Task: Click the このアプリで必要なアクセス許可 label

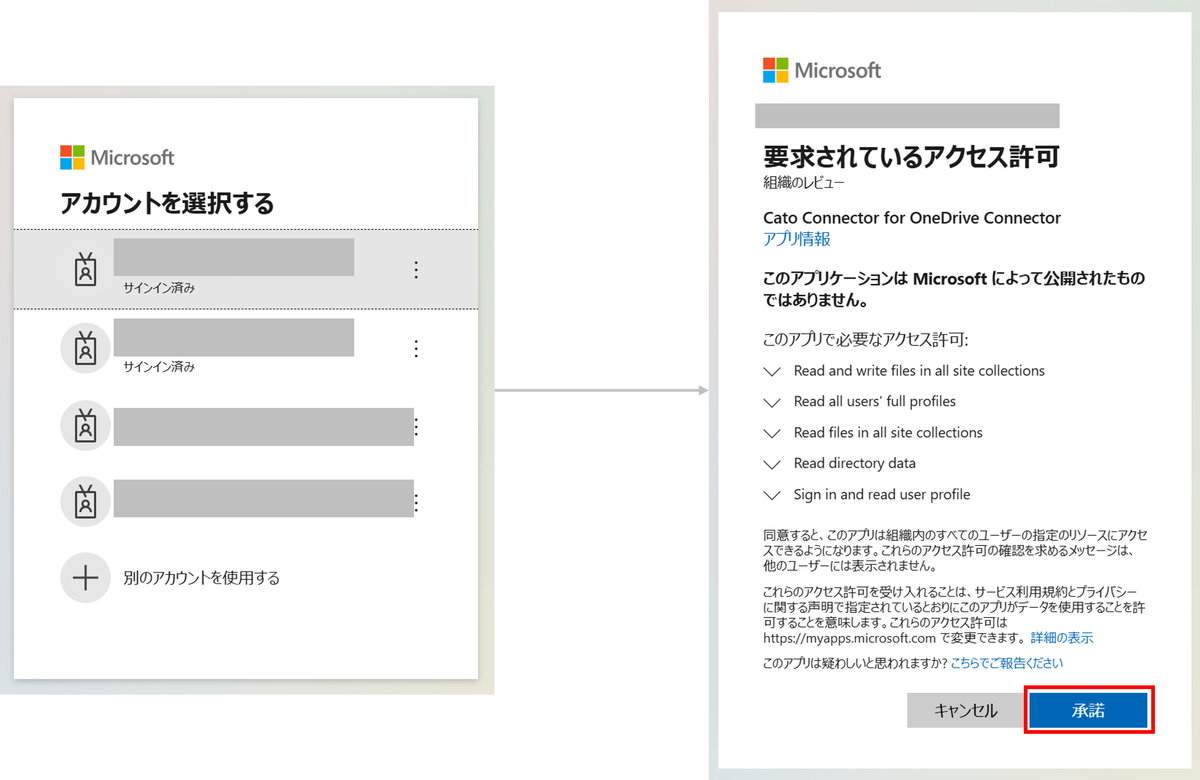Action: click(x=866, y=339)
